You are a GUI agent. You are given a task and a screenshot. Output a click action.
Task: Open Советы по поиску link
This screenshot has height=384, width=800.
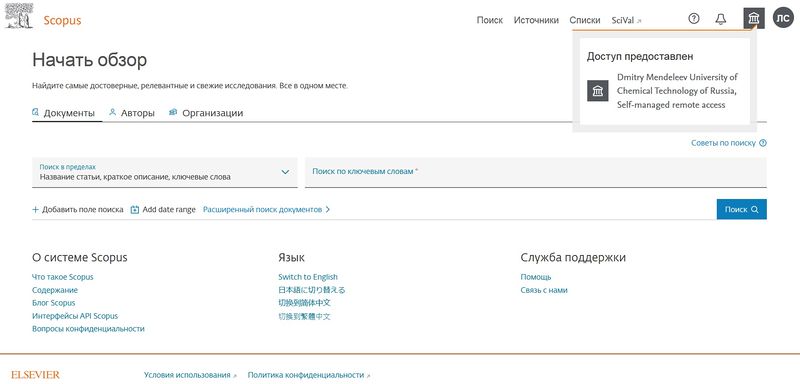pos(729,143)
